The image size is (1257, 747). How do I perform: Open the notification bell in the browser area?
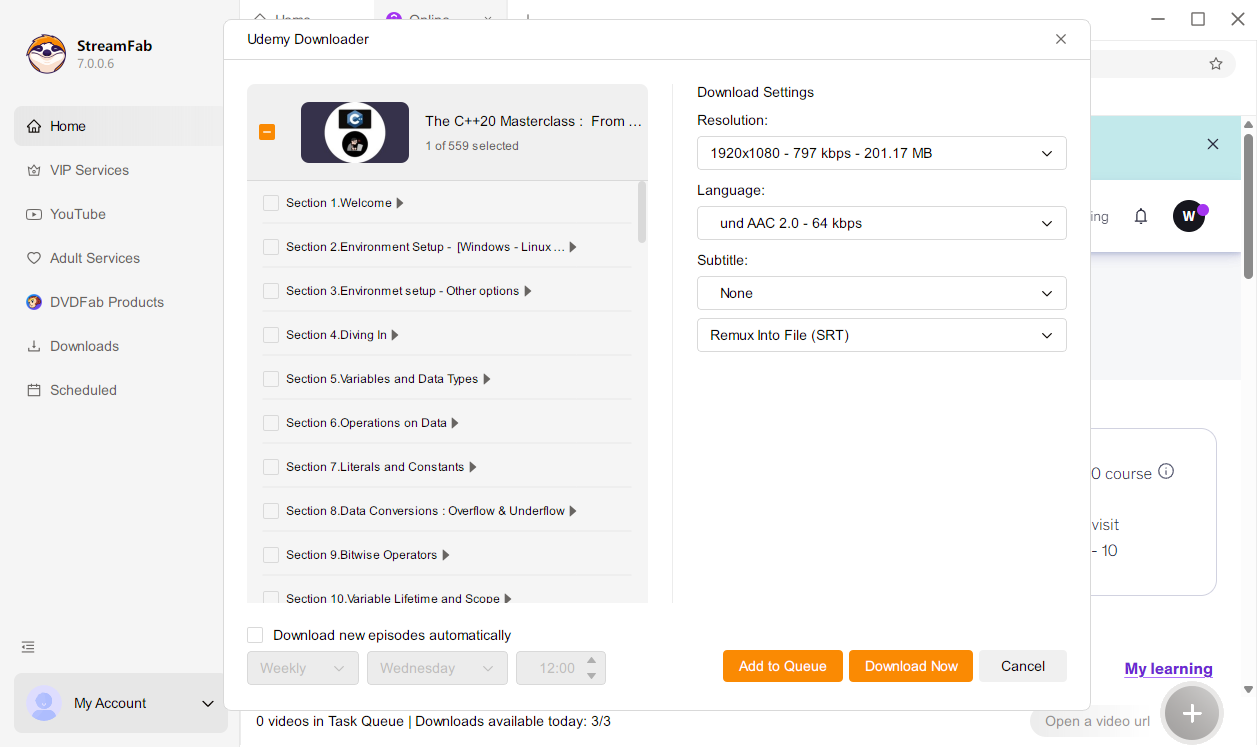pos(1141,216)
